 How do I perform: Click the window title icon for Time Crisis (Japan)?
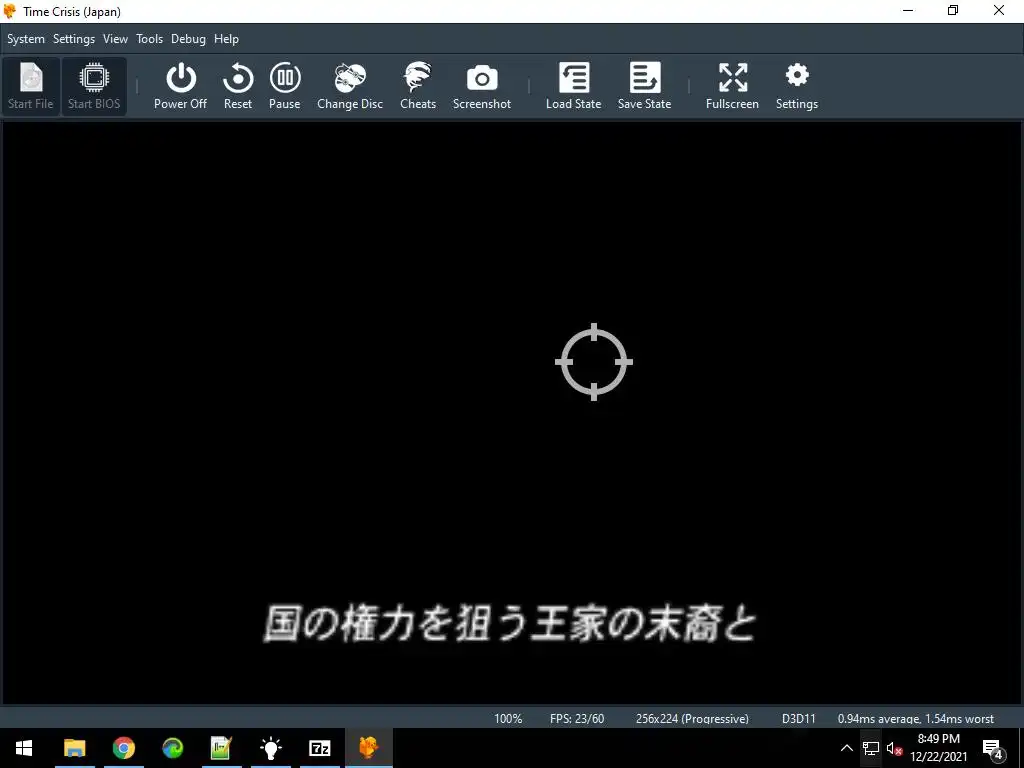(x=9, y=11)
